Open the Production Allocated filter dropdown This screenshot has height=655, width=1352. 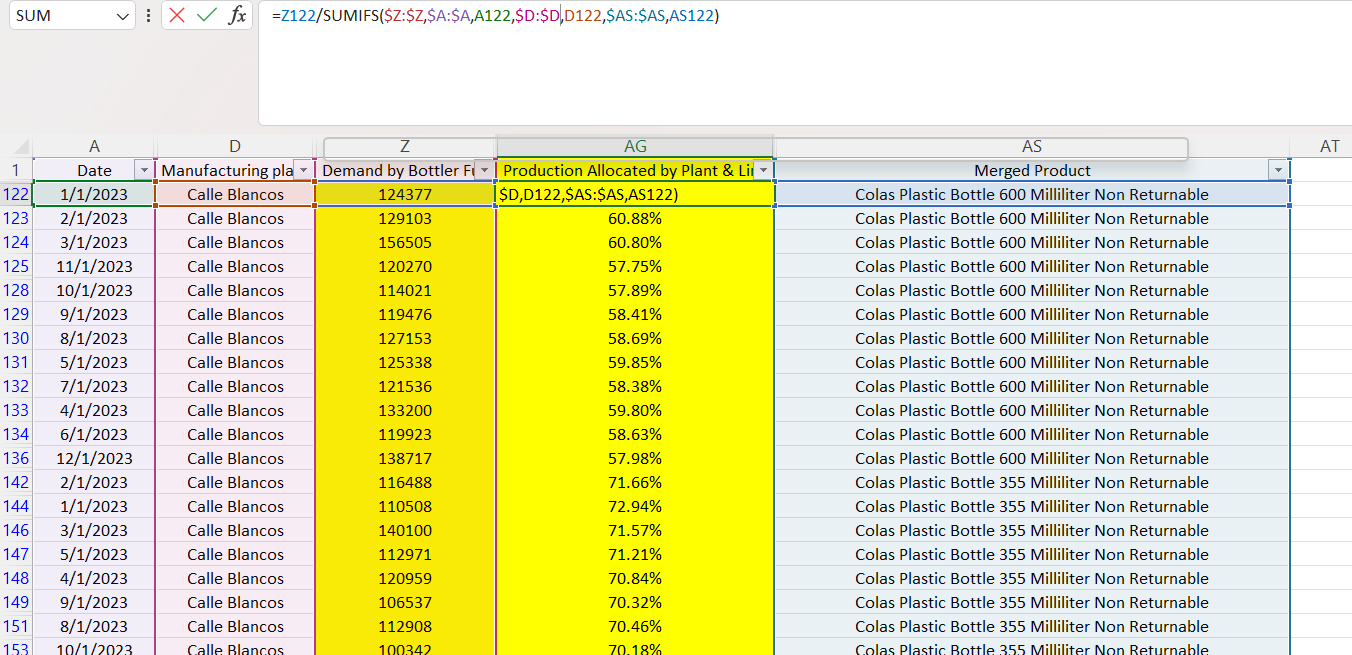tap(763, 171)
